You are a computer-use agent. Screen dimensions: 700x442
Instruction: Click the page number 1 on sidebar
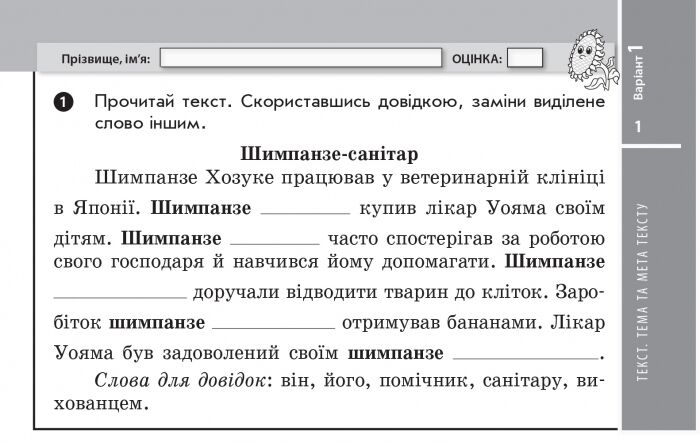[639, 126]
